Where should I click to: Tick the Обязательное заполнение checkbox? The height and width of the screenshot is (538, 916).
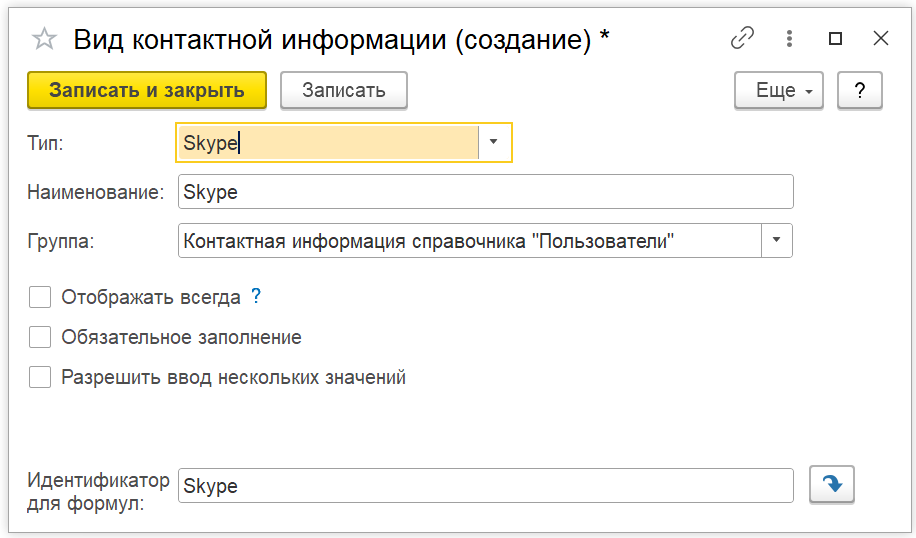pos(40,337)
